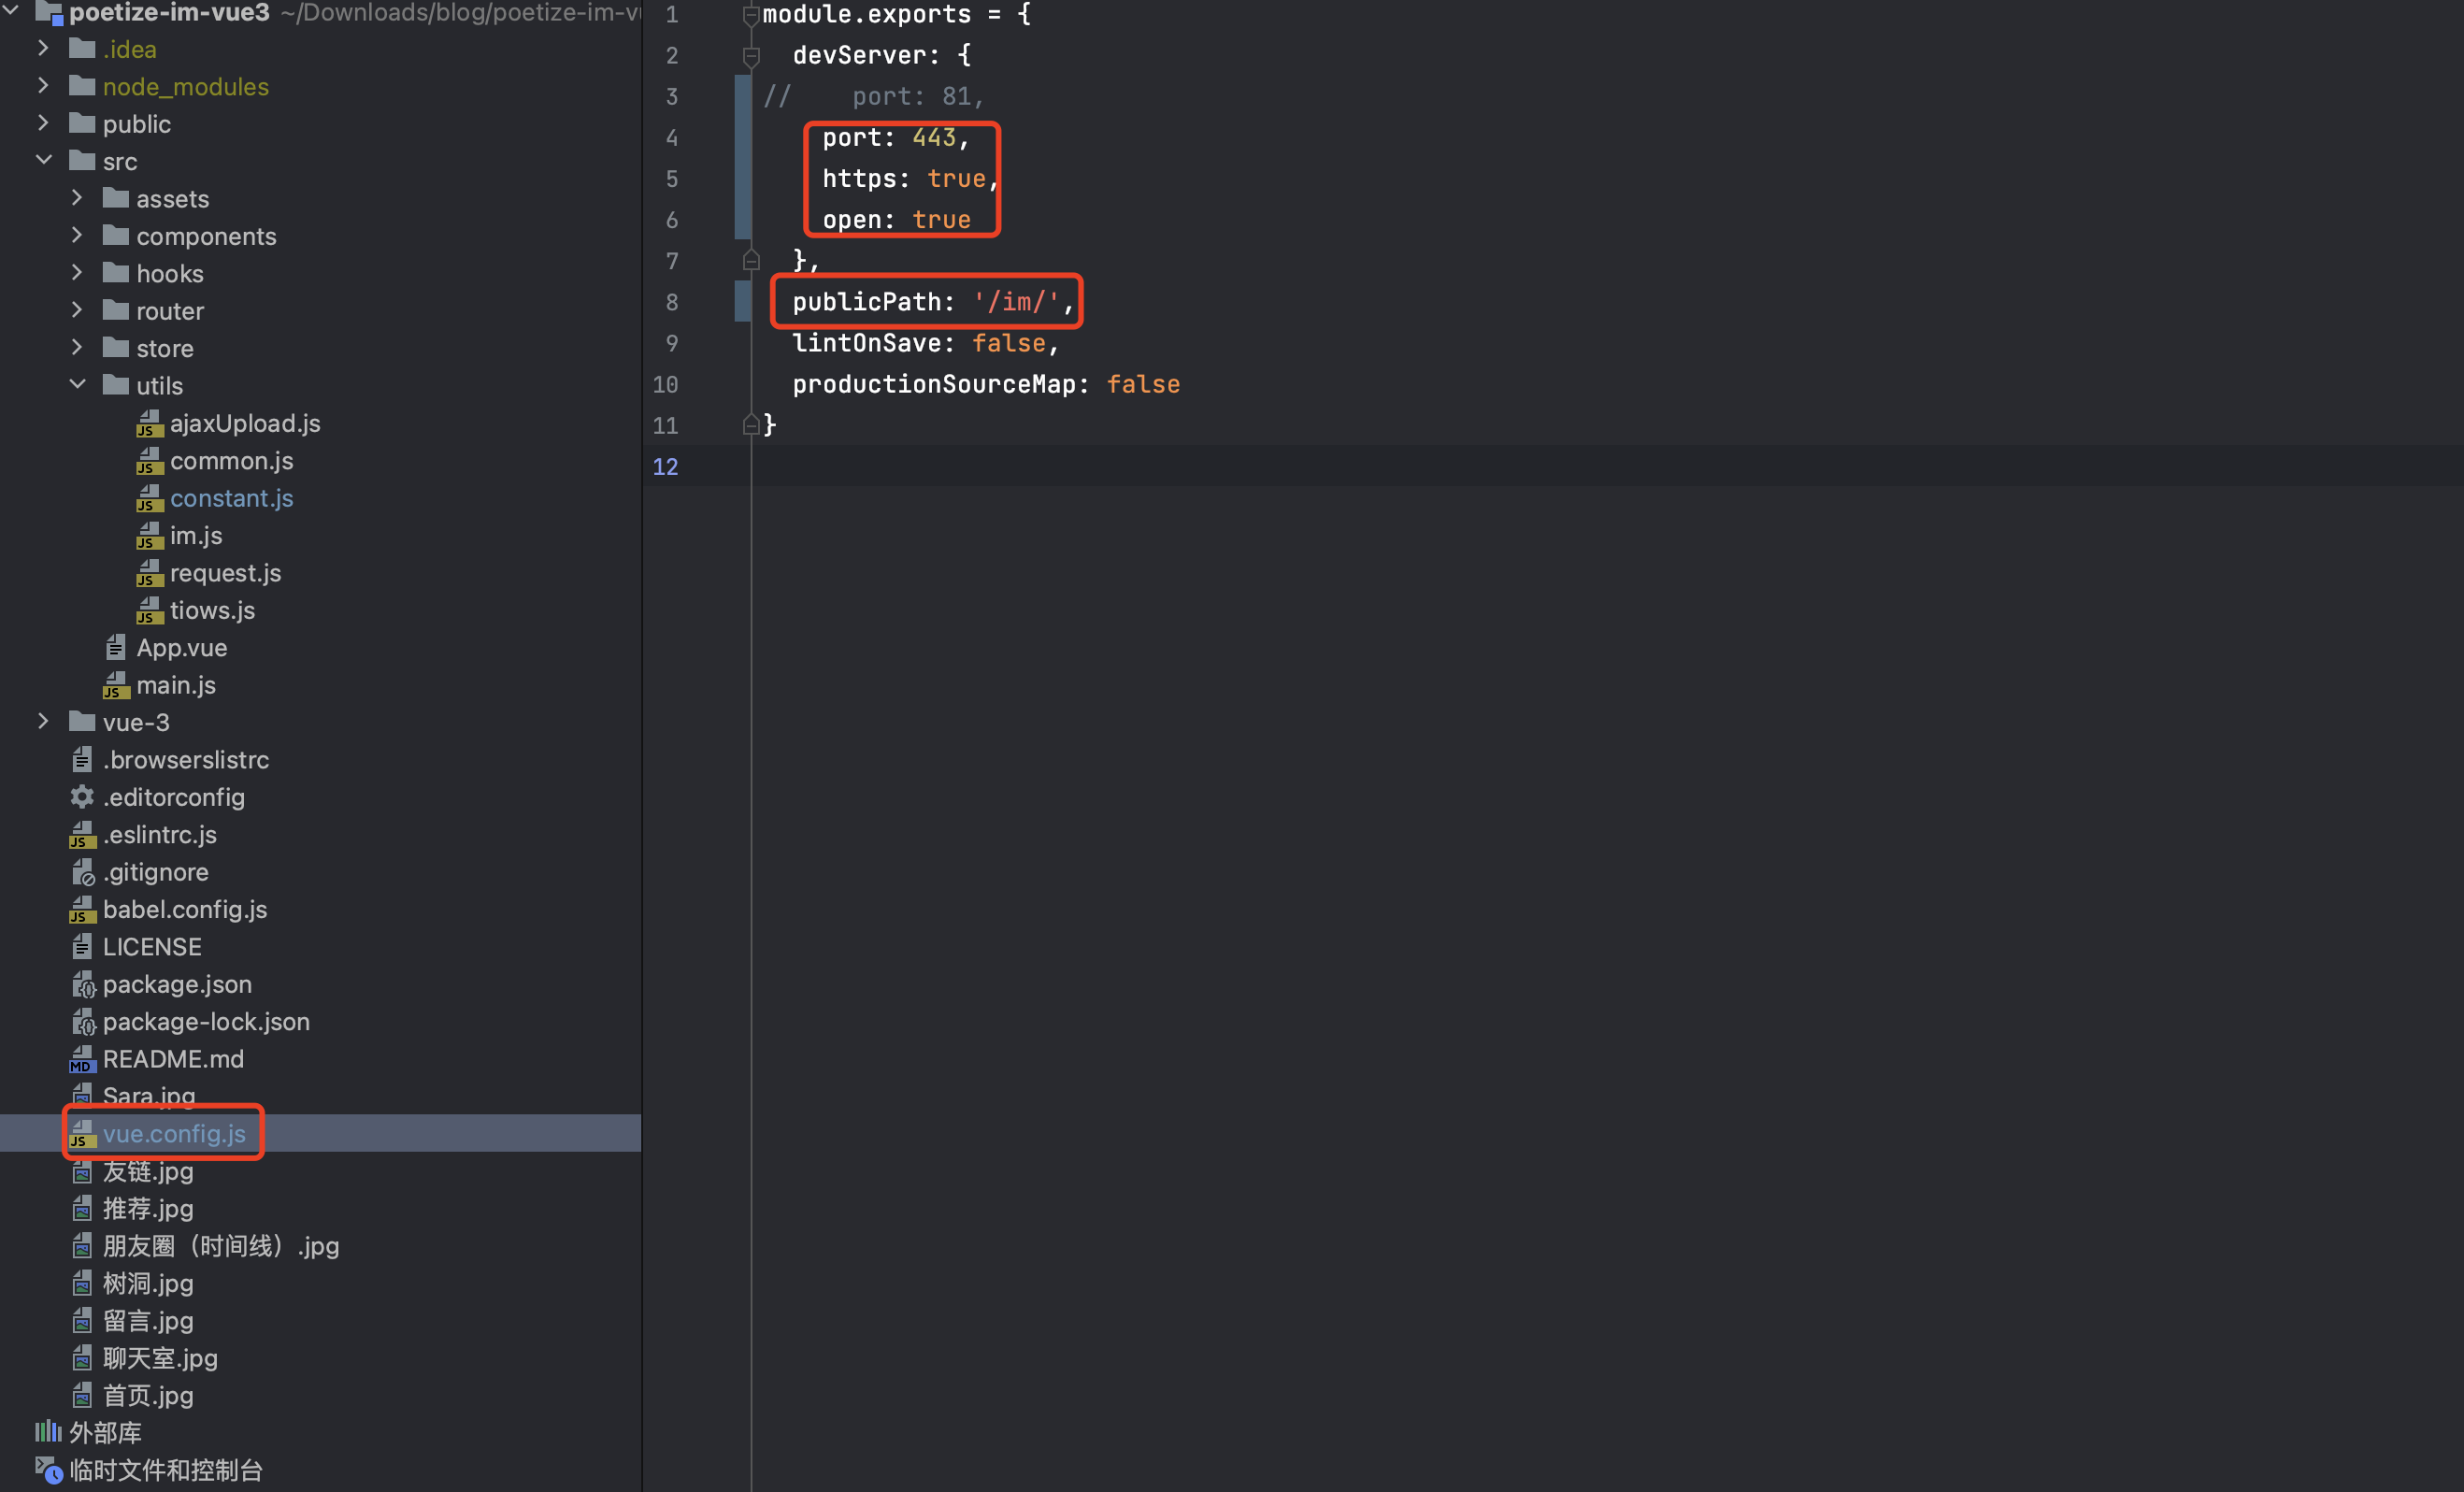The image size is (2464, 1492).
Task: Open the babel.config.js file
Action: (184, 909)
